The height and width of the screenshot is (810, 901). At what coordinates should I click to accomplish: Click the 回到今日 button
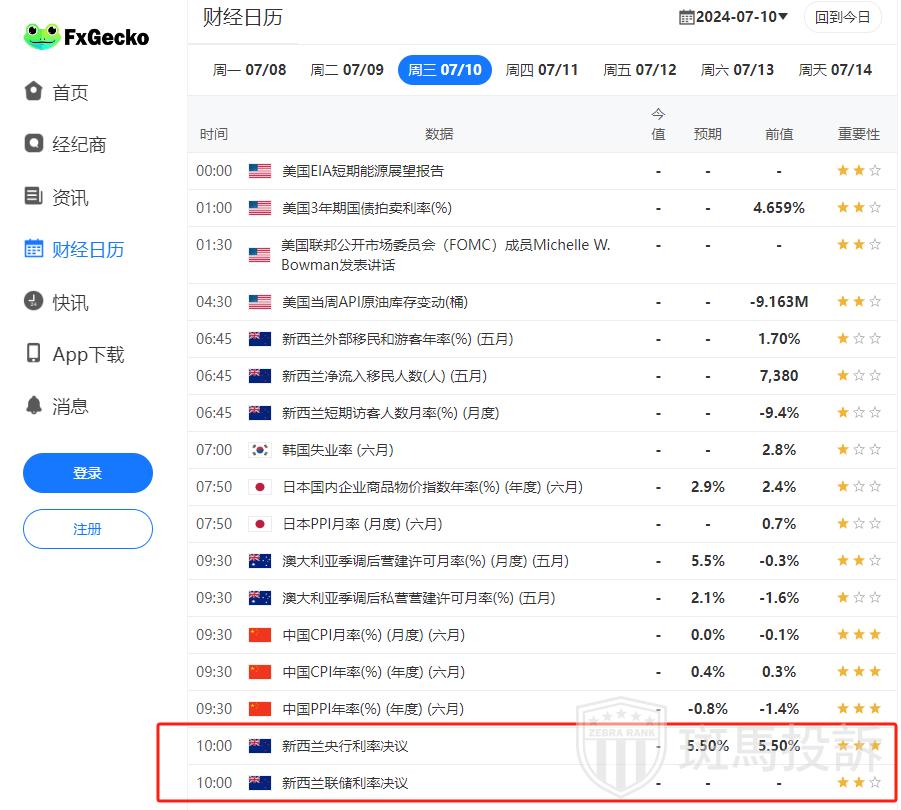pos(842,17)
